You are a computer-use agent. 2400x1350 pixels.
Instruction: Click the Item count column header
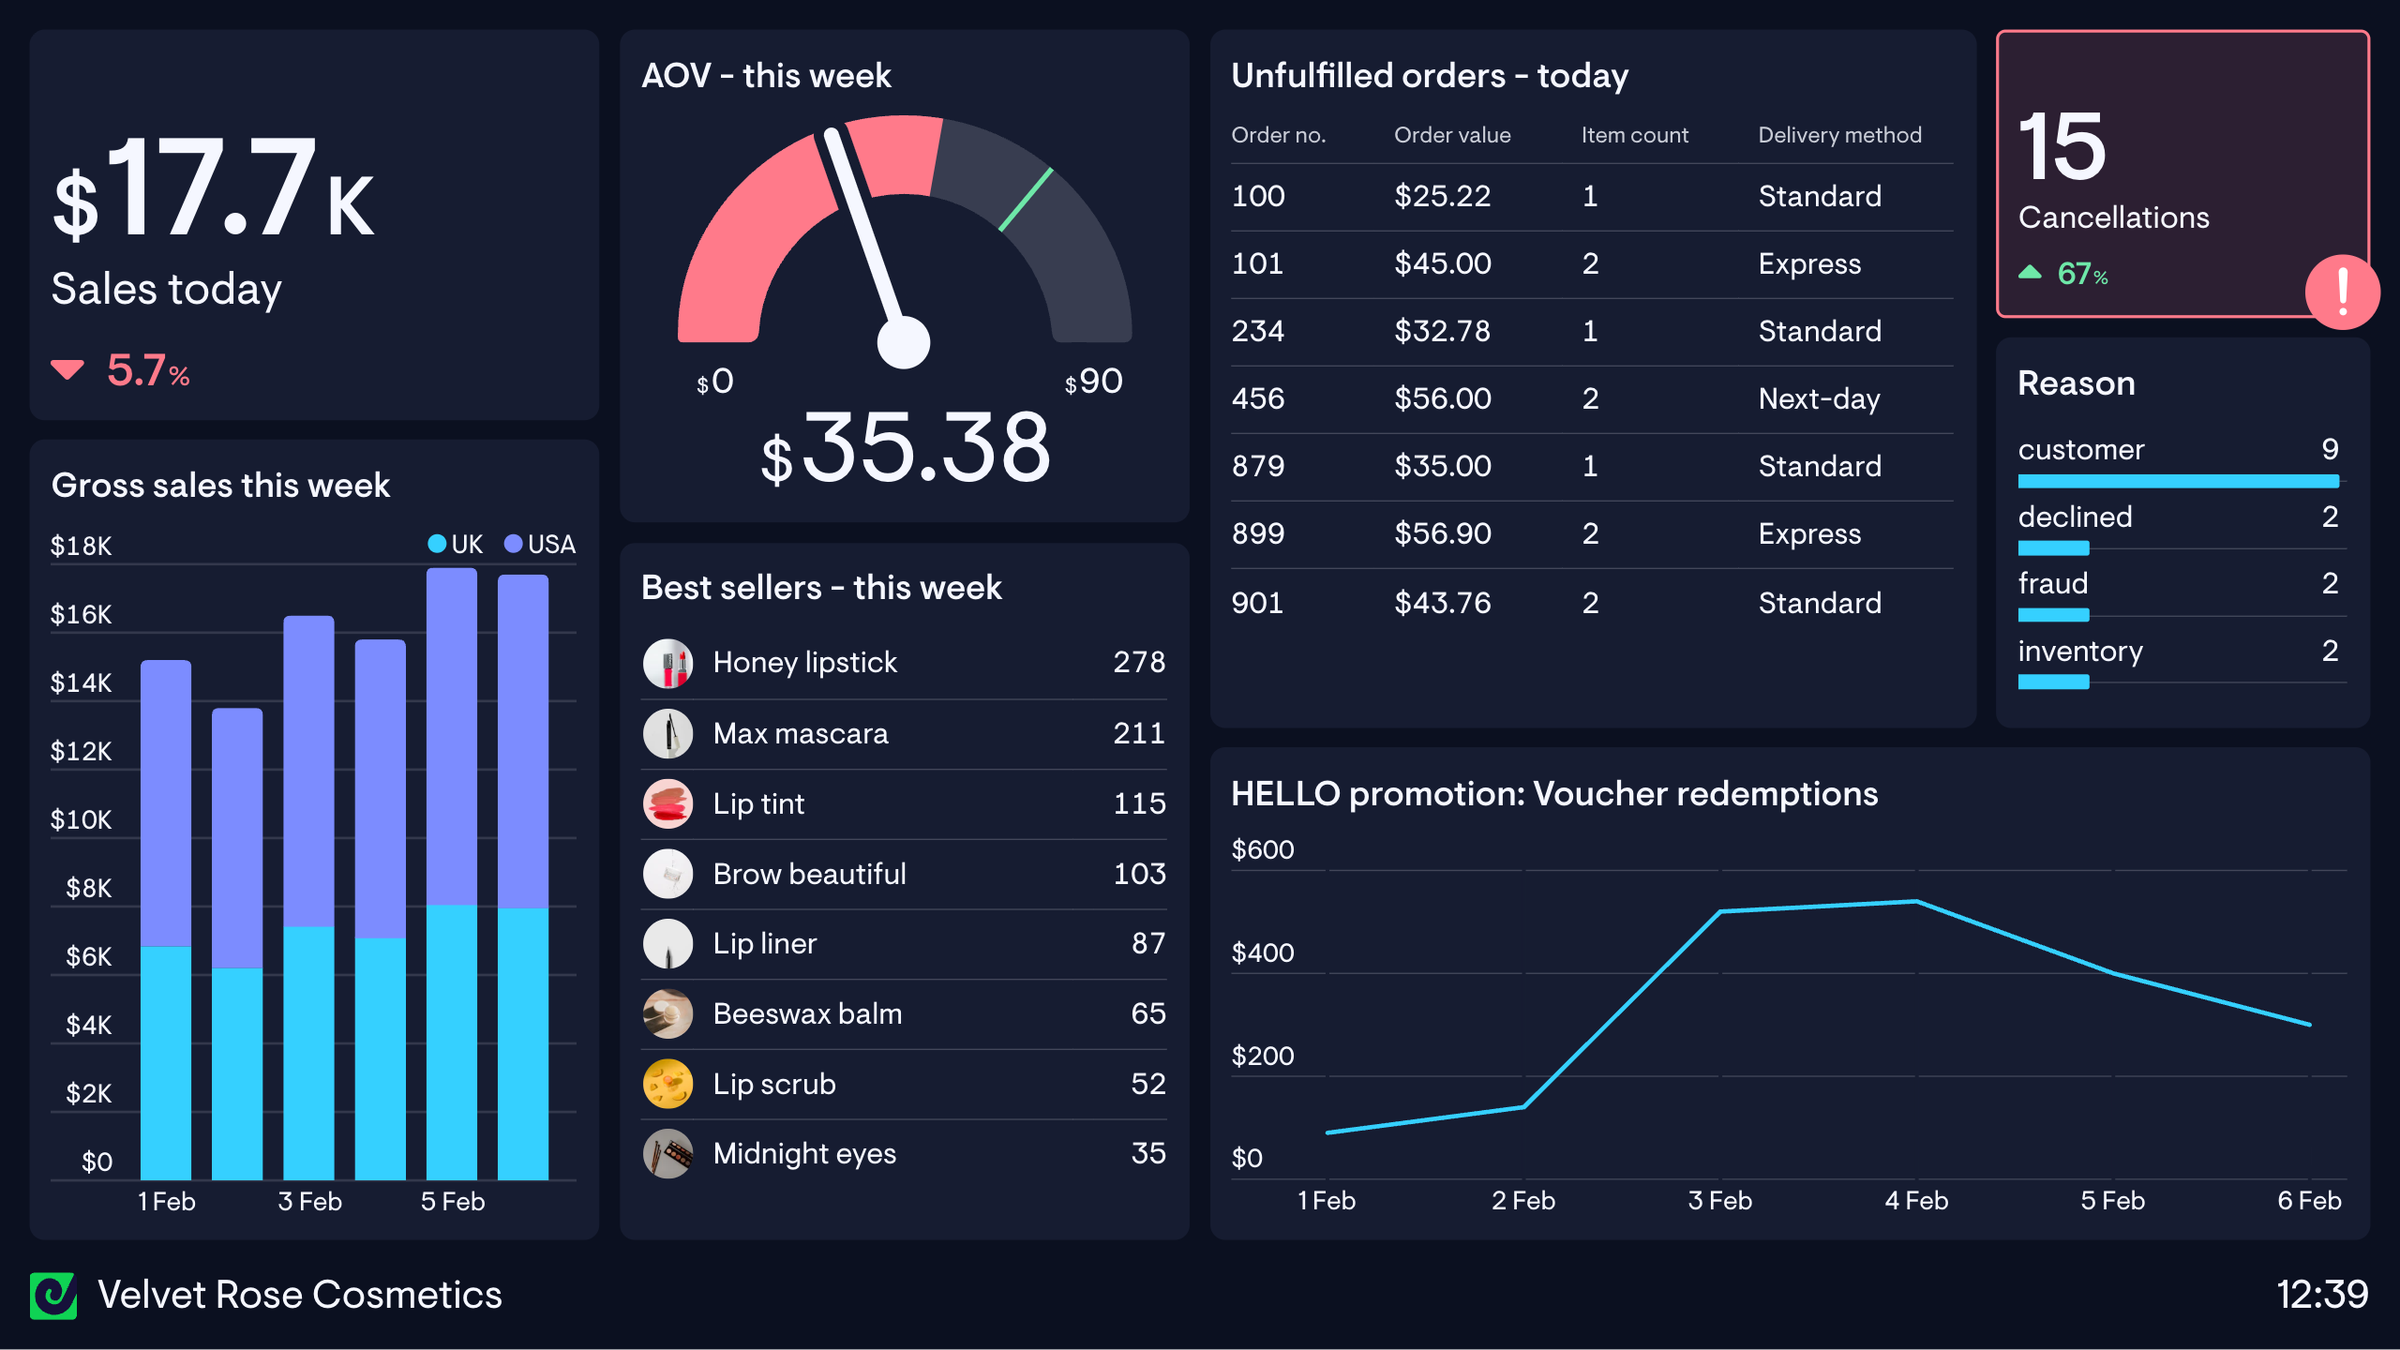1634,135
